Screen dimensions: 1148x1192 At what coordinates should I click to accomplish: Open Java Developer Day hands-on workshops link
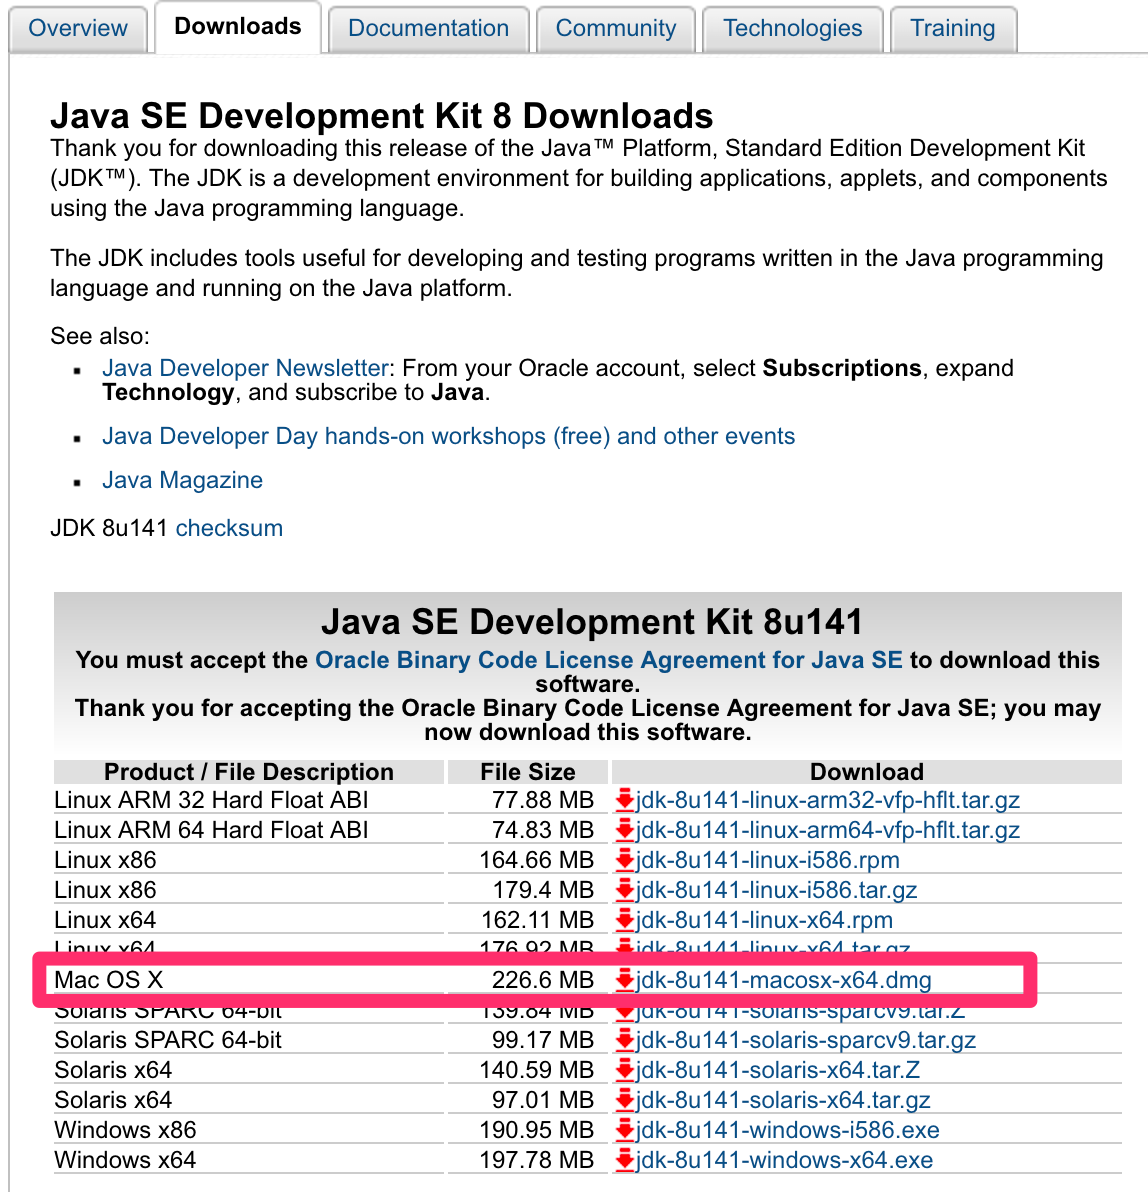click(x=448, y=436)
